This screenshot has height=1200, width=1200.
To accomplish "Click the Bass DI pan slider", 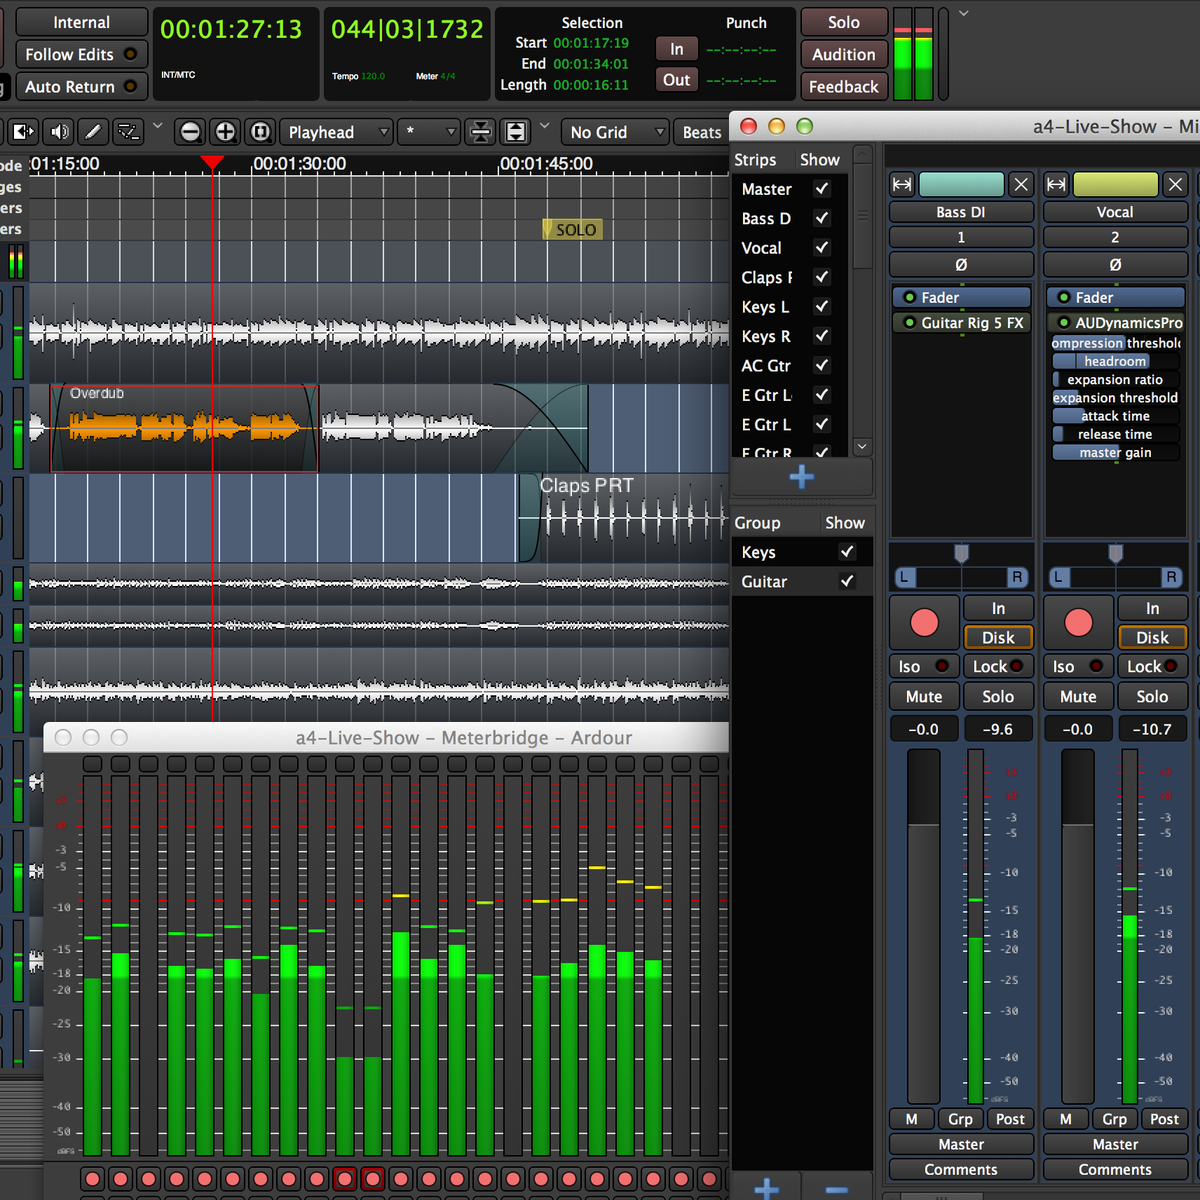I will click(960, 577).
